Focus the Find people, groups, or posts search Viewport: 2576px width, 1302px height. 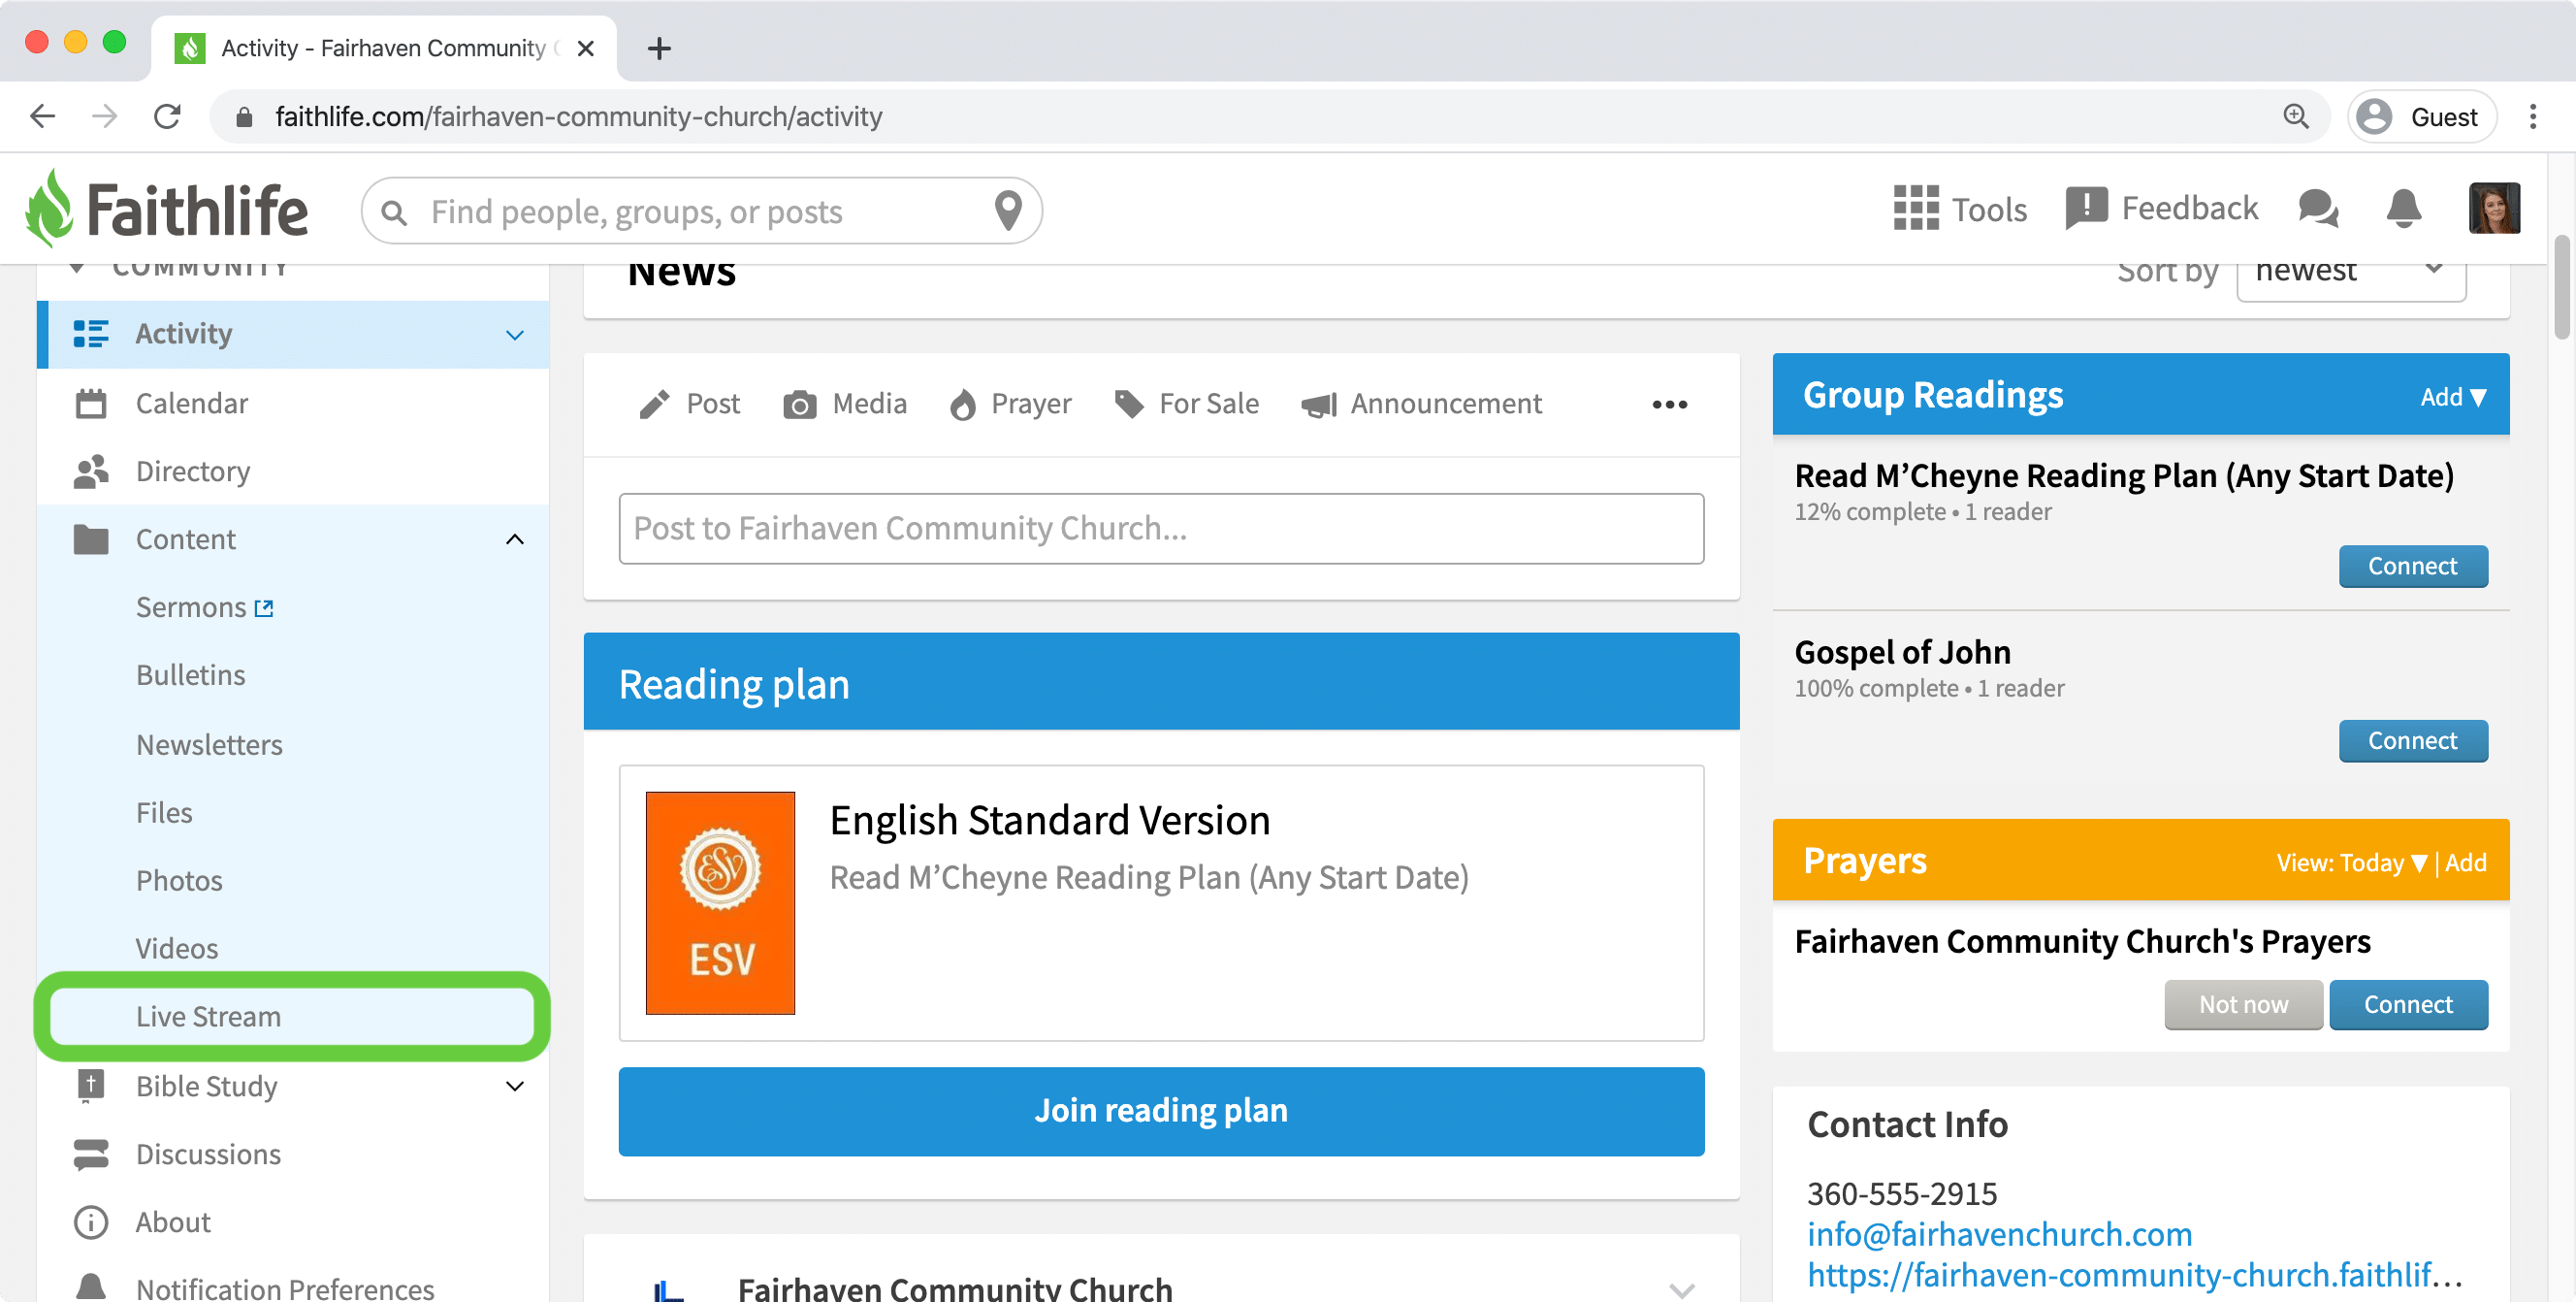point(700,211)
